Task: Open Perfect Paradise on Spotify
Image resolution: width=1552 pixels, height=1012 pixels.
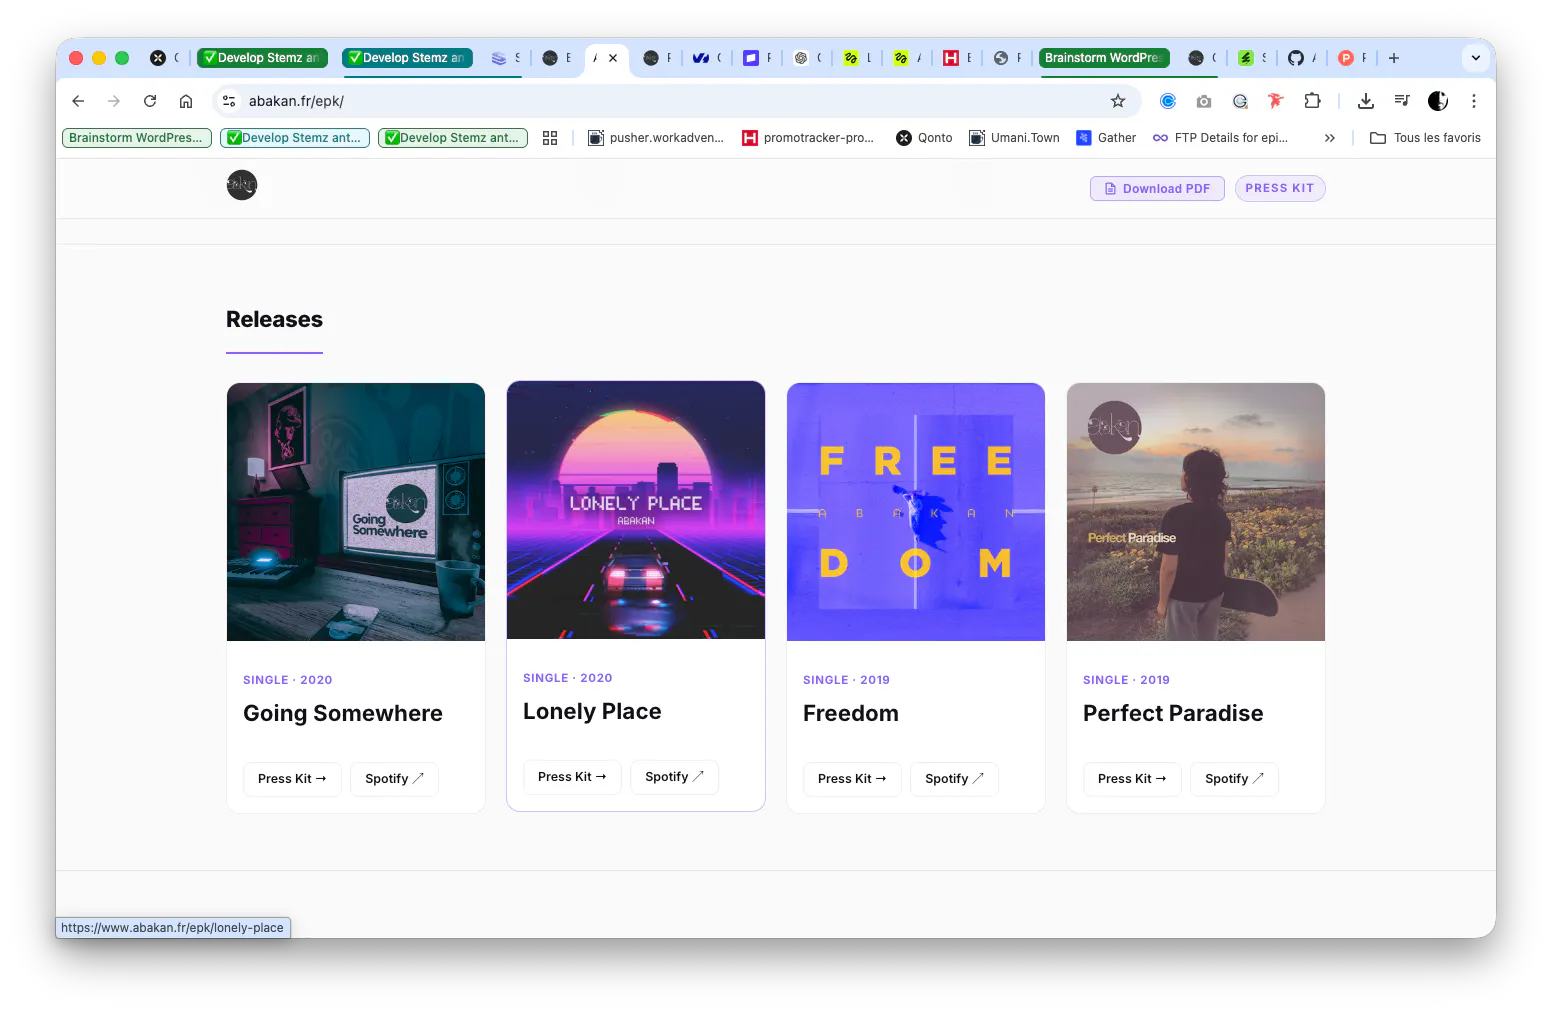Action: pos(1234,779)
